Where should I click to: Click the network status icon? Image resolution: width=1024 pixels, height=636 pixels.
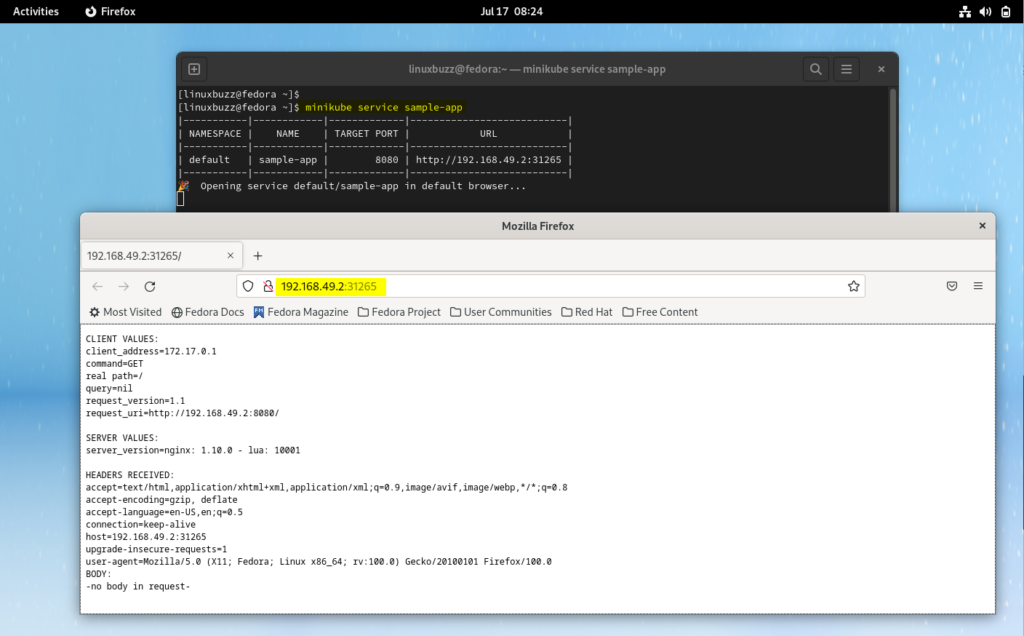pos(965,12)
